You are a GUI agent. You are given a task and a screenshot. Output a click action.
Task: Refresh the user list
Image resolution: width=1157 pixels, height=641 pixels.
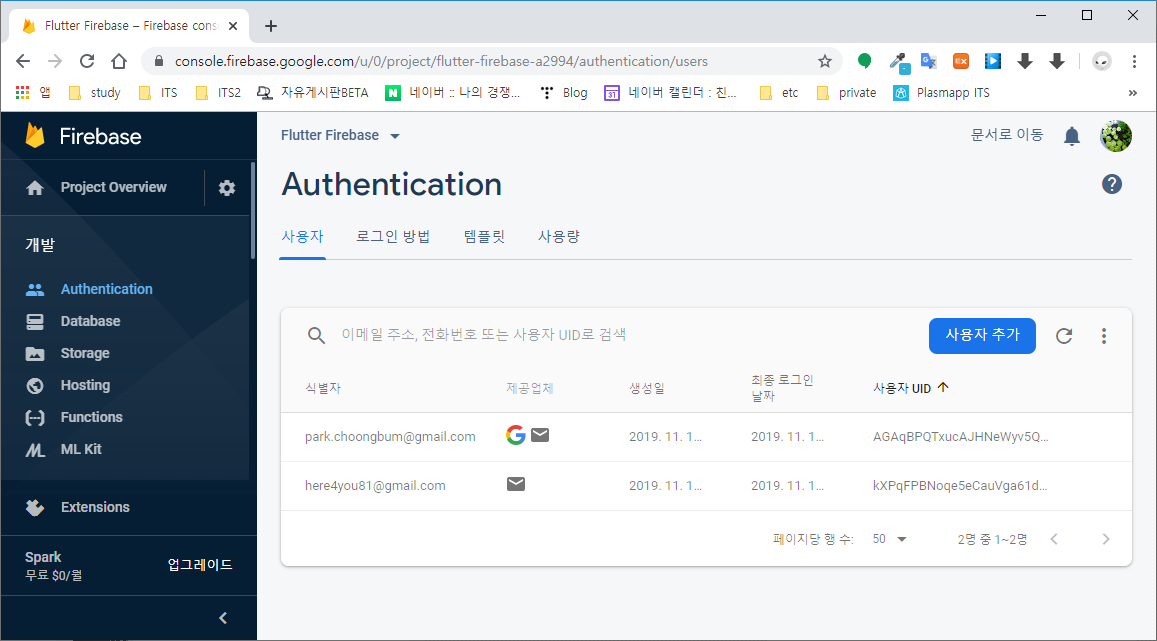click(1064, 336)
